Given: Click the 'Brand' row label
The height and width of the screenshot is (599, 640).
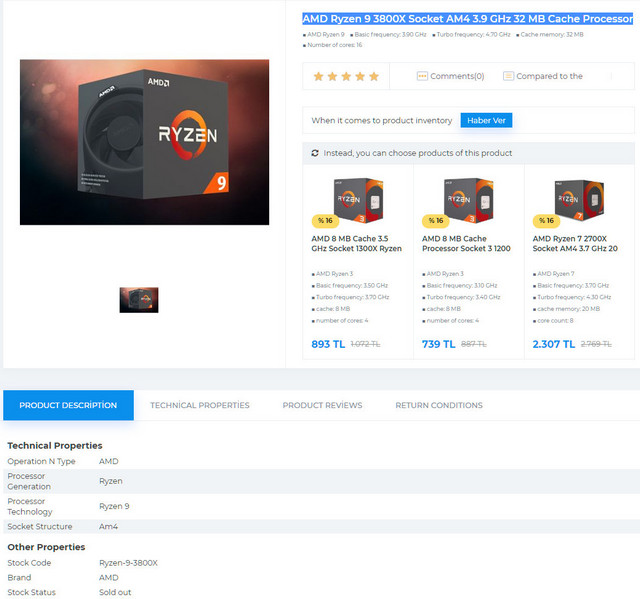Looking at the screenshot, I should tap(19, 577).
